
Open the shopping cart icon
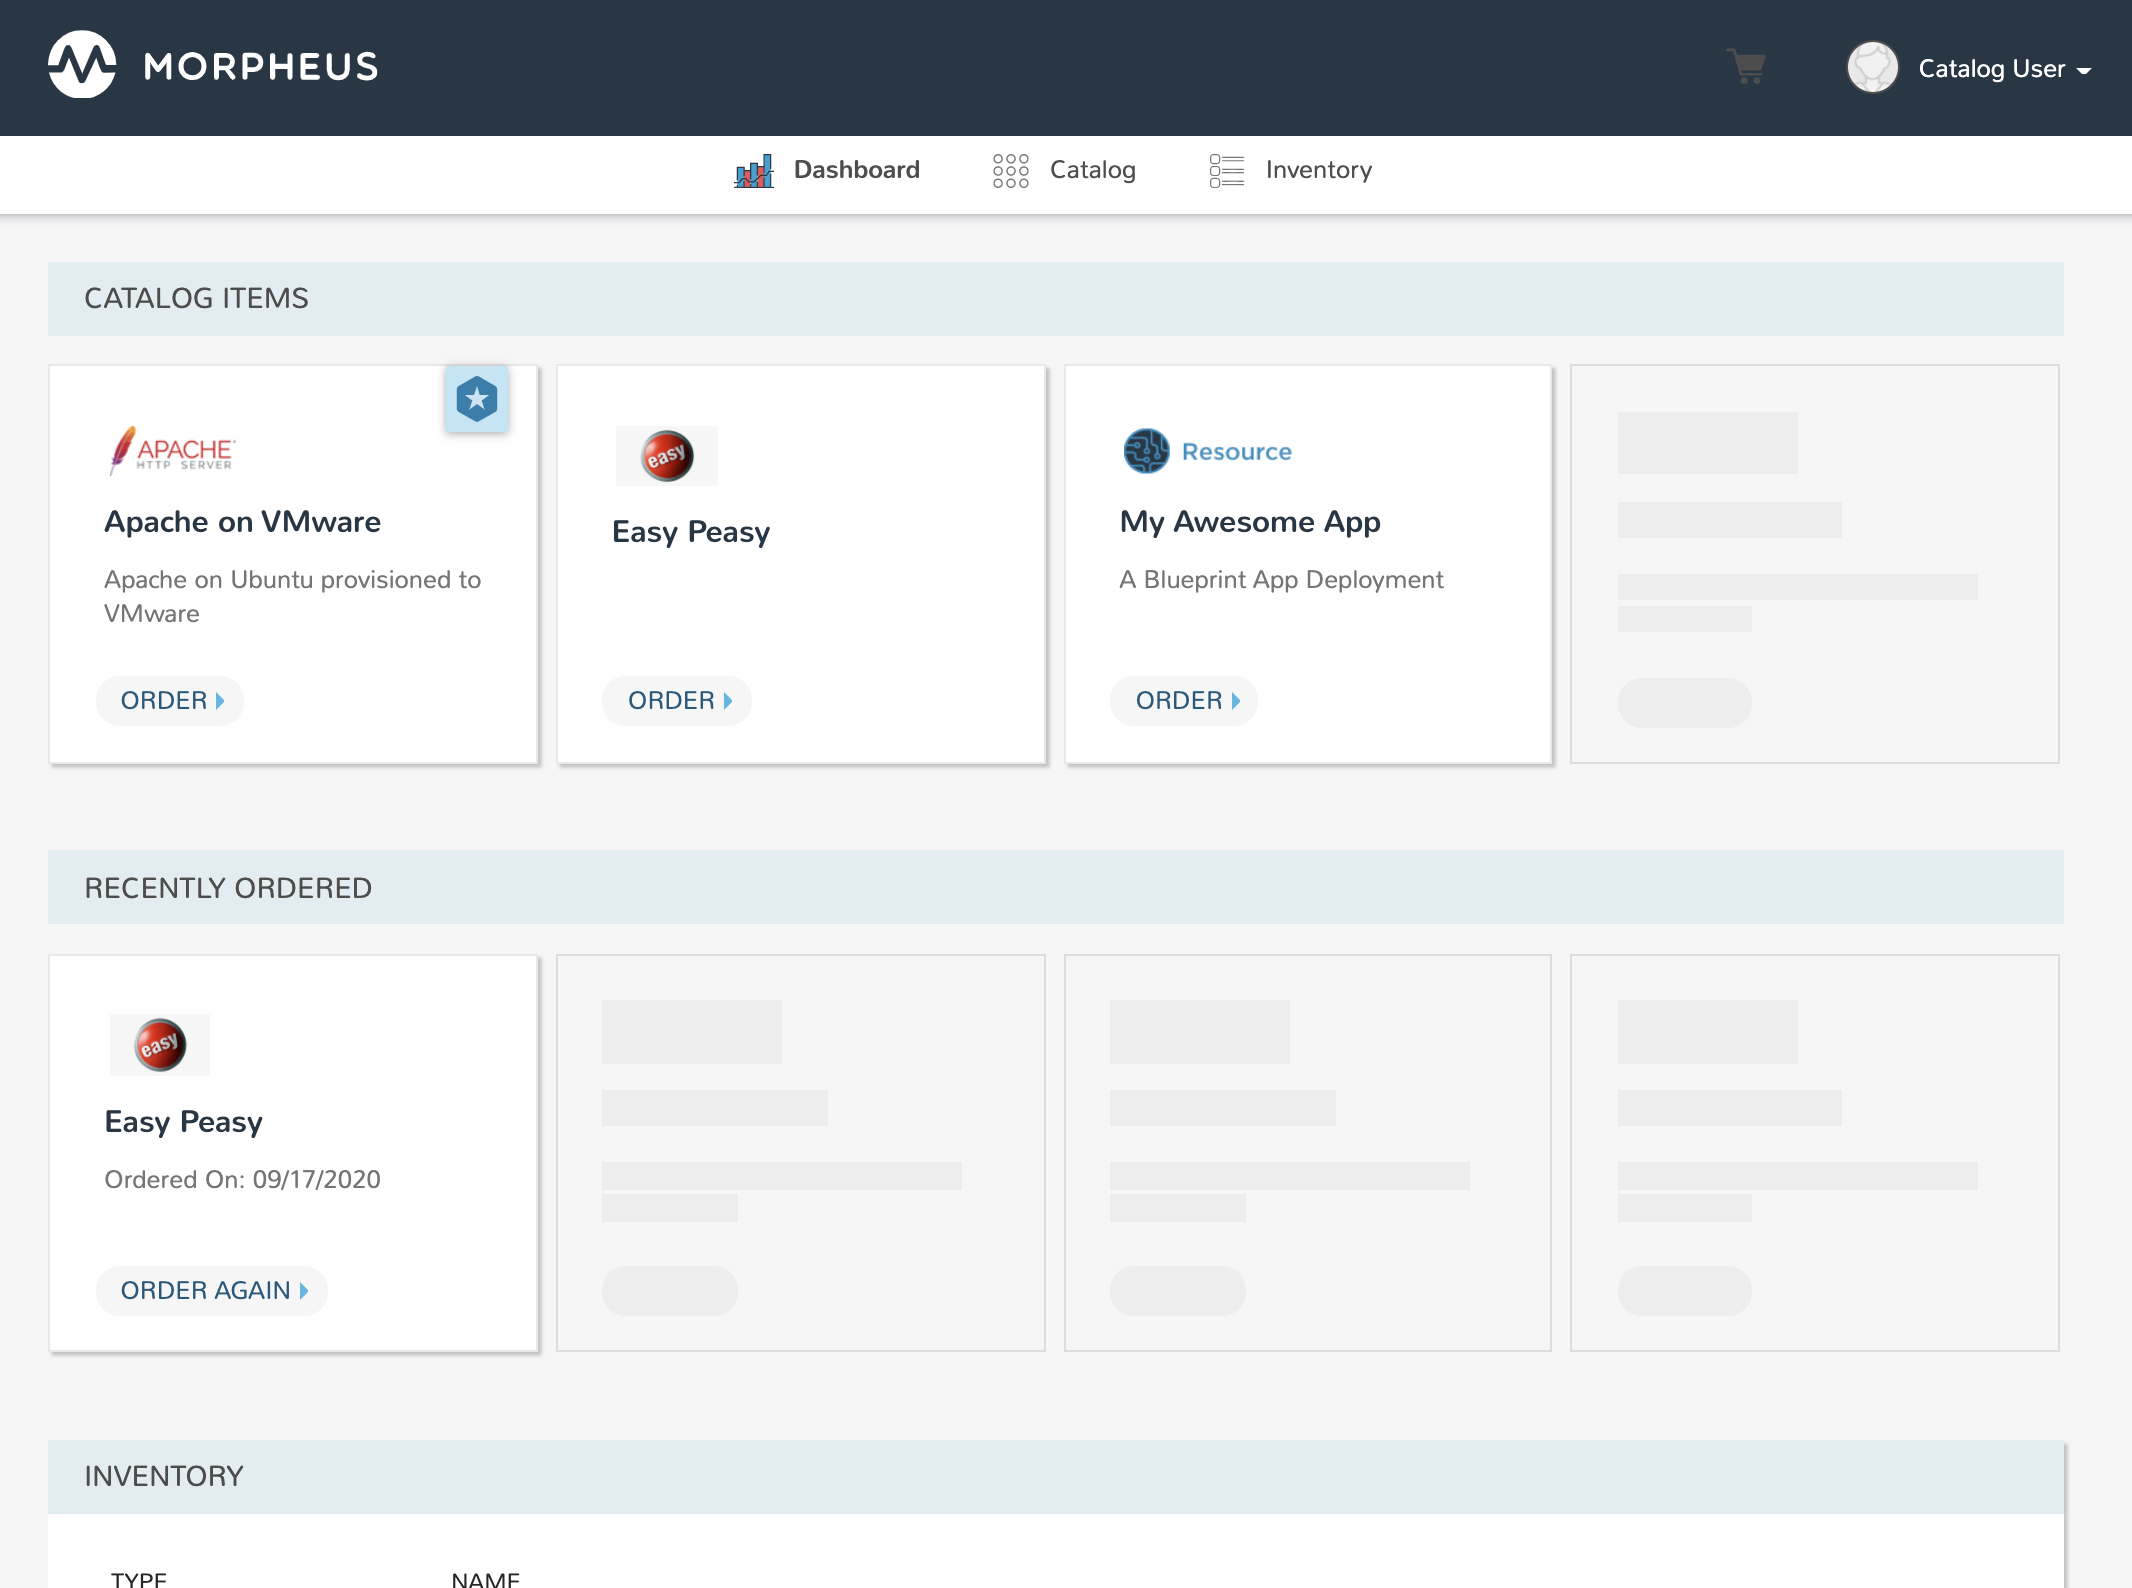pyautogui.click(x=1746, y=67)
